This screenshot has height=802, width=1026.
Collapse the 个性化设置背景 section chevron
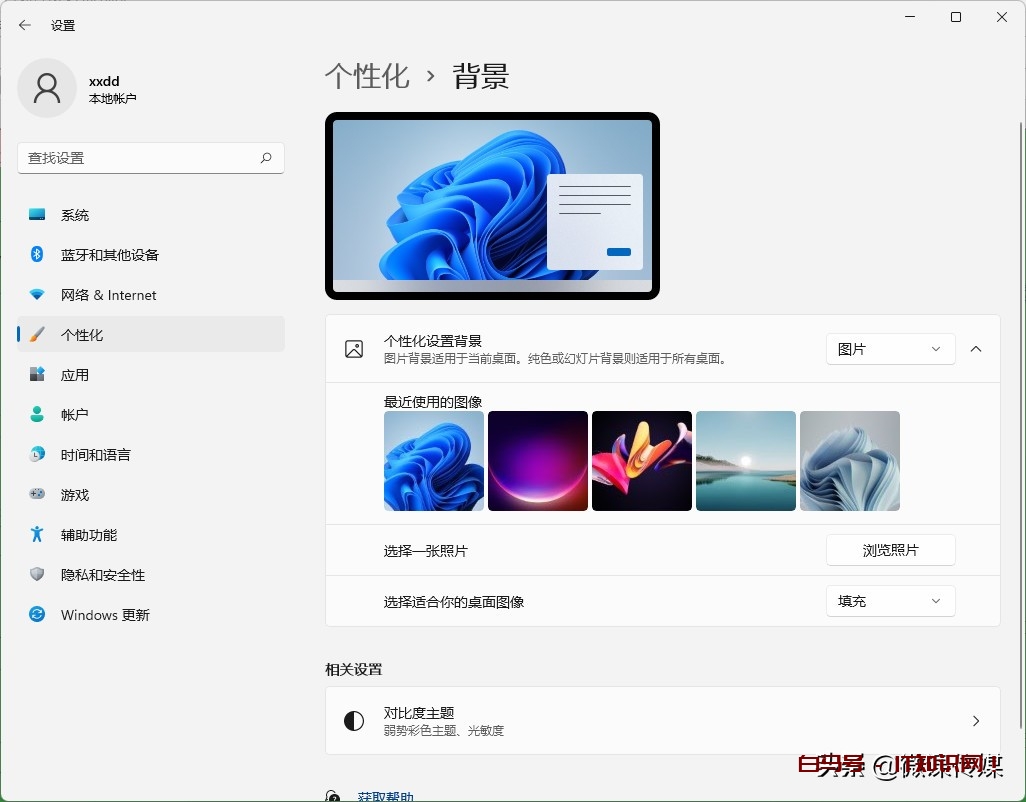(x=975, y=349)
